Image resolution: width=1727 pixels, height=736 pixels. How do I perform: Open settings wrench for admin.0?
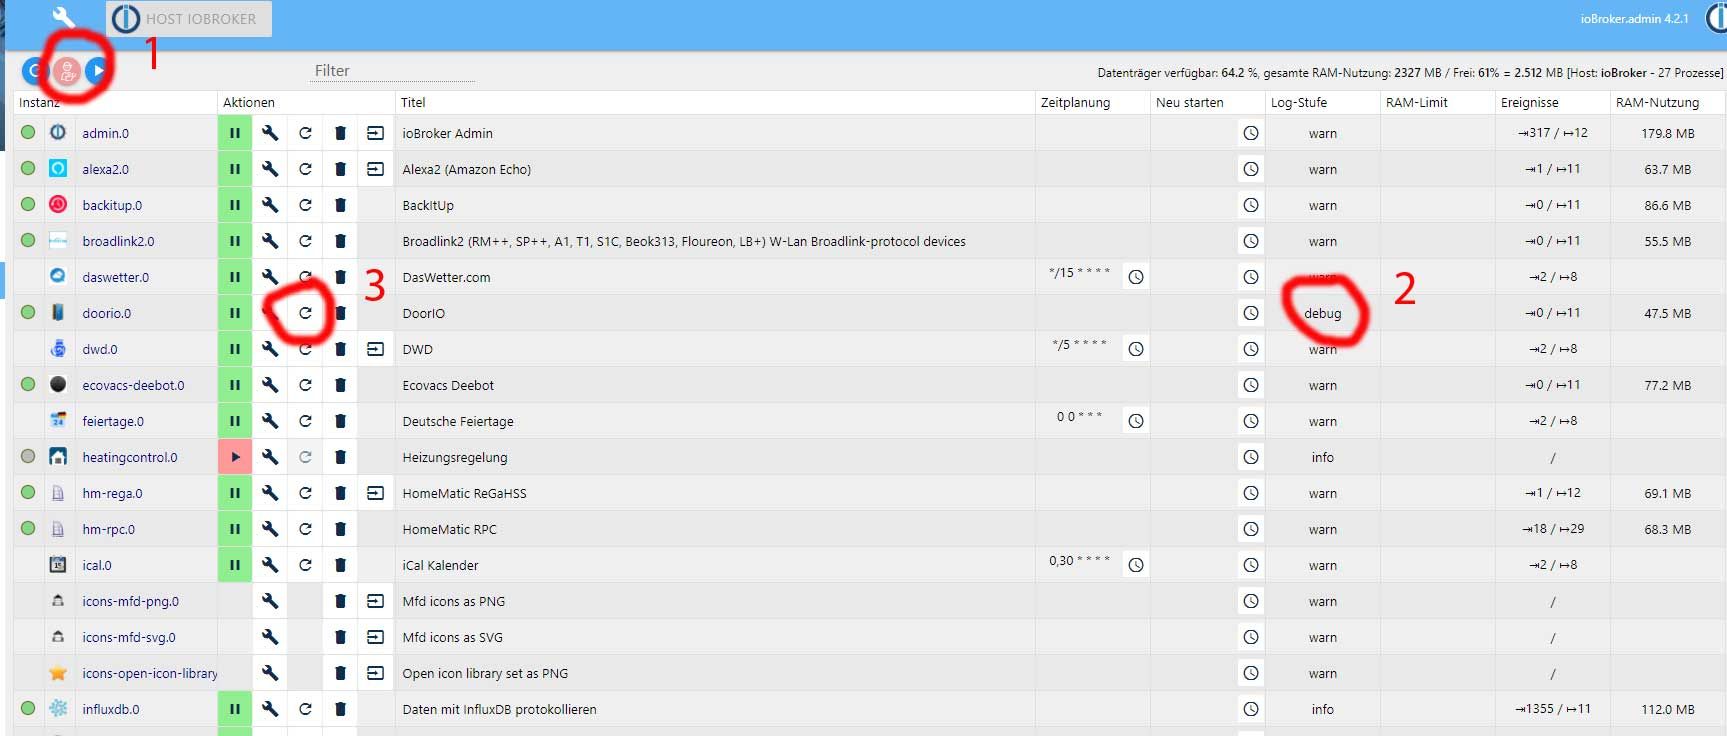(x=270, y=133)
